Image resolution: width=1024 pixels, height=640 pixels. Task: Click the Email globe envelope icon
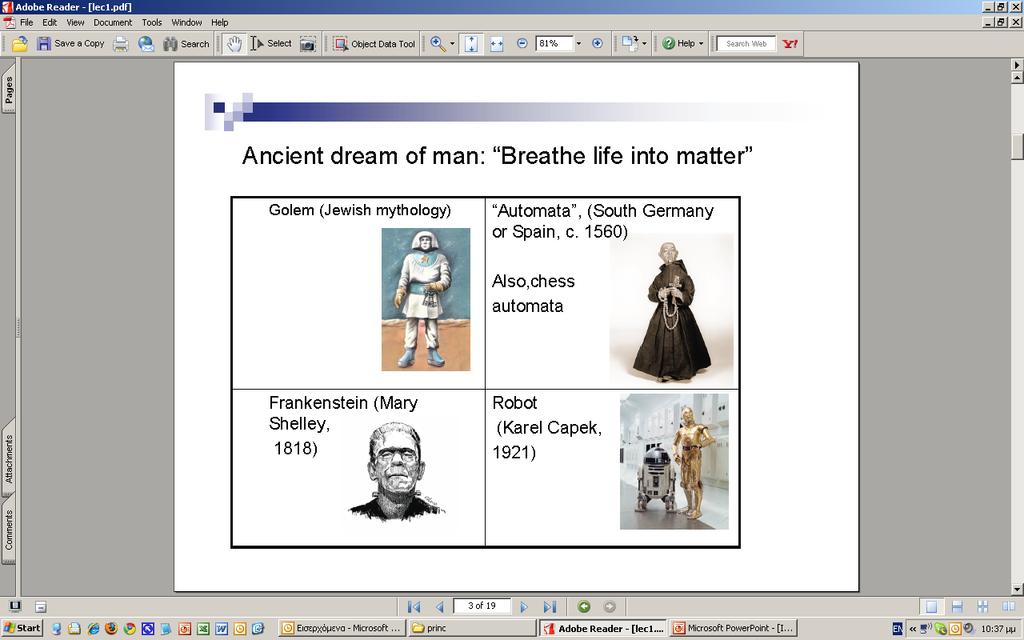146,44
